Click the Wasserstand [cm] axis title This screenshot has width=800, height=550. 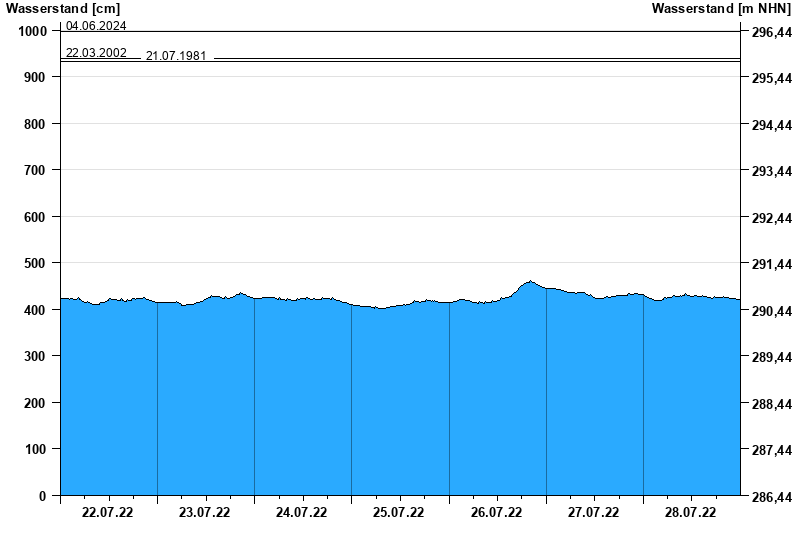coord(62,9)
